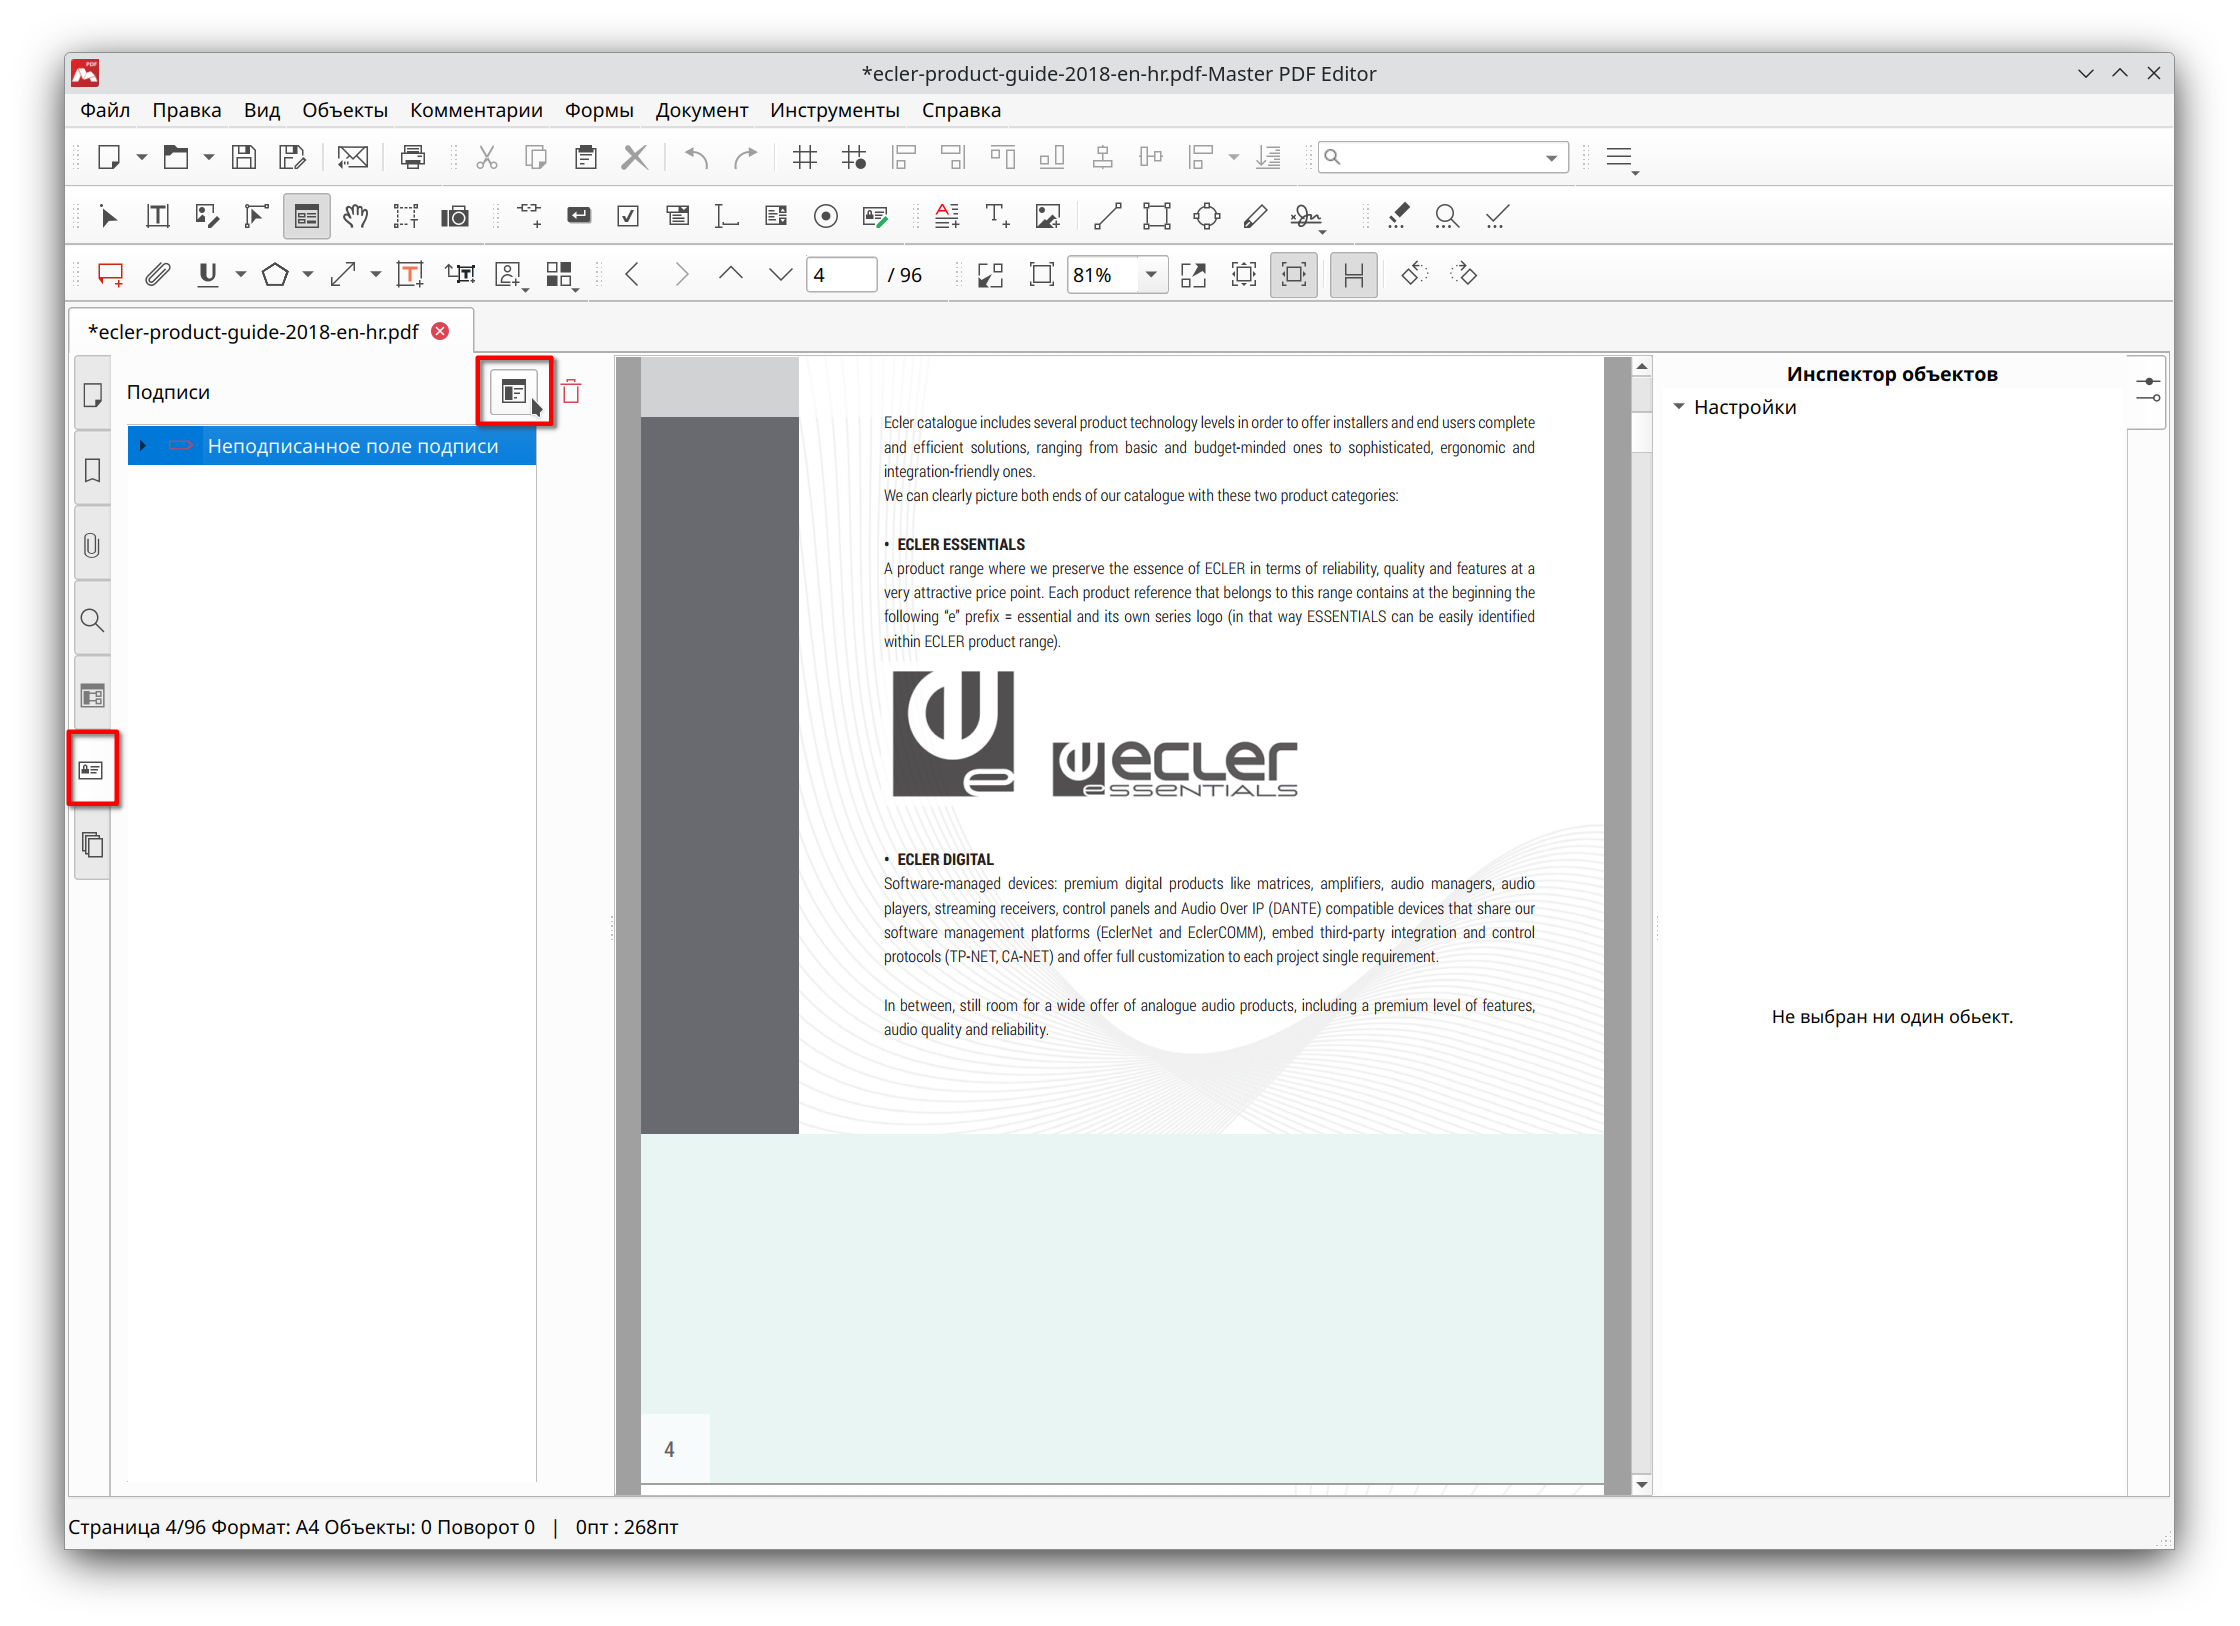Select the Hand tool in the toolbar
The image size is (2240, 1626).
coord(355,216)
